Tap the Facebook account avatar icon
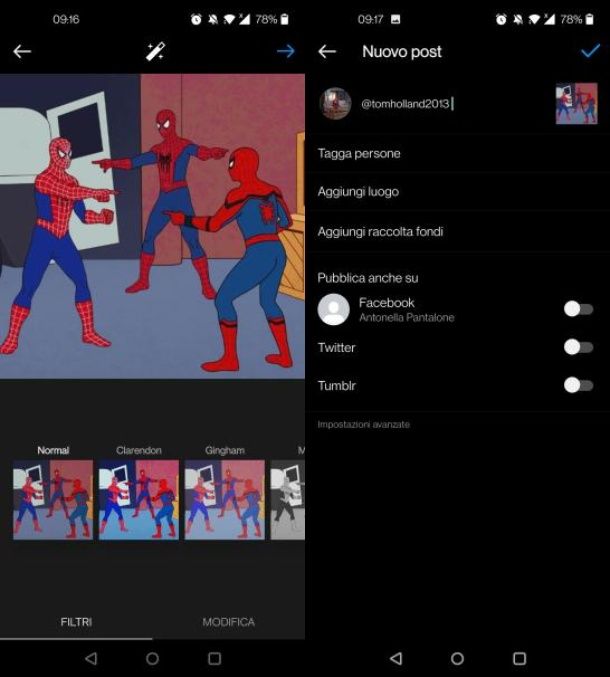Image resolution: width=610 pixels, height=677 pixels. click(x=334, y=309)
